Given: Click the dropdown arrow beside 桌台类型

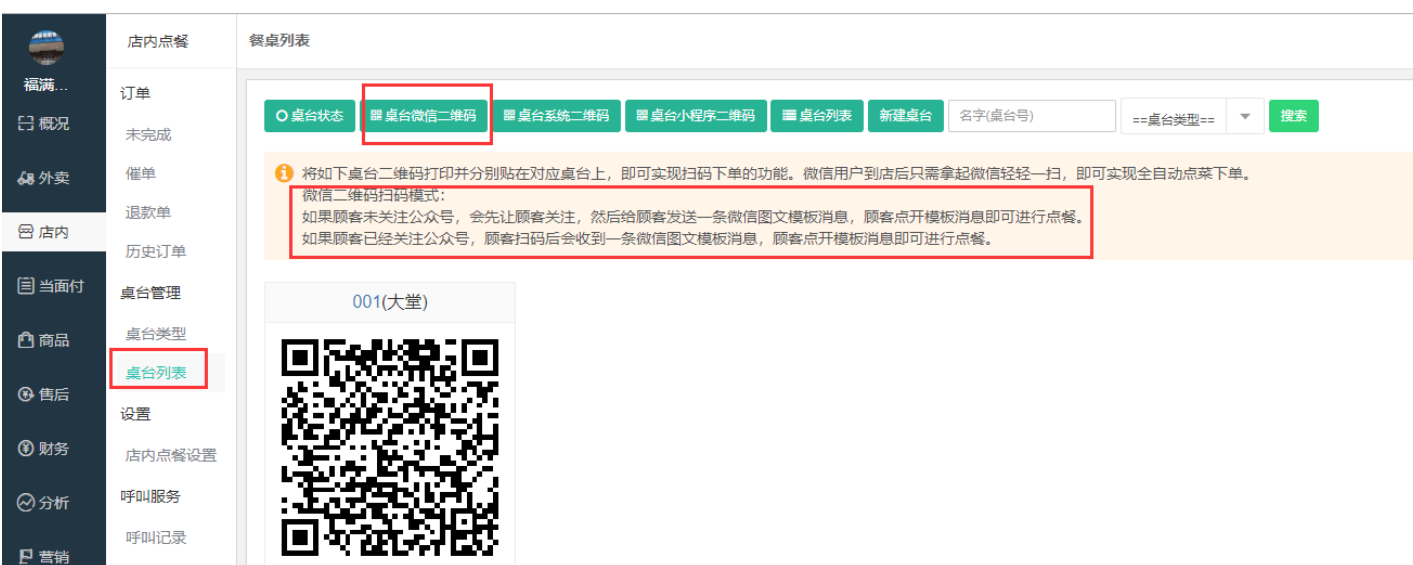Looking at the screenshot, I should coord(1245,117).
